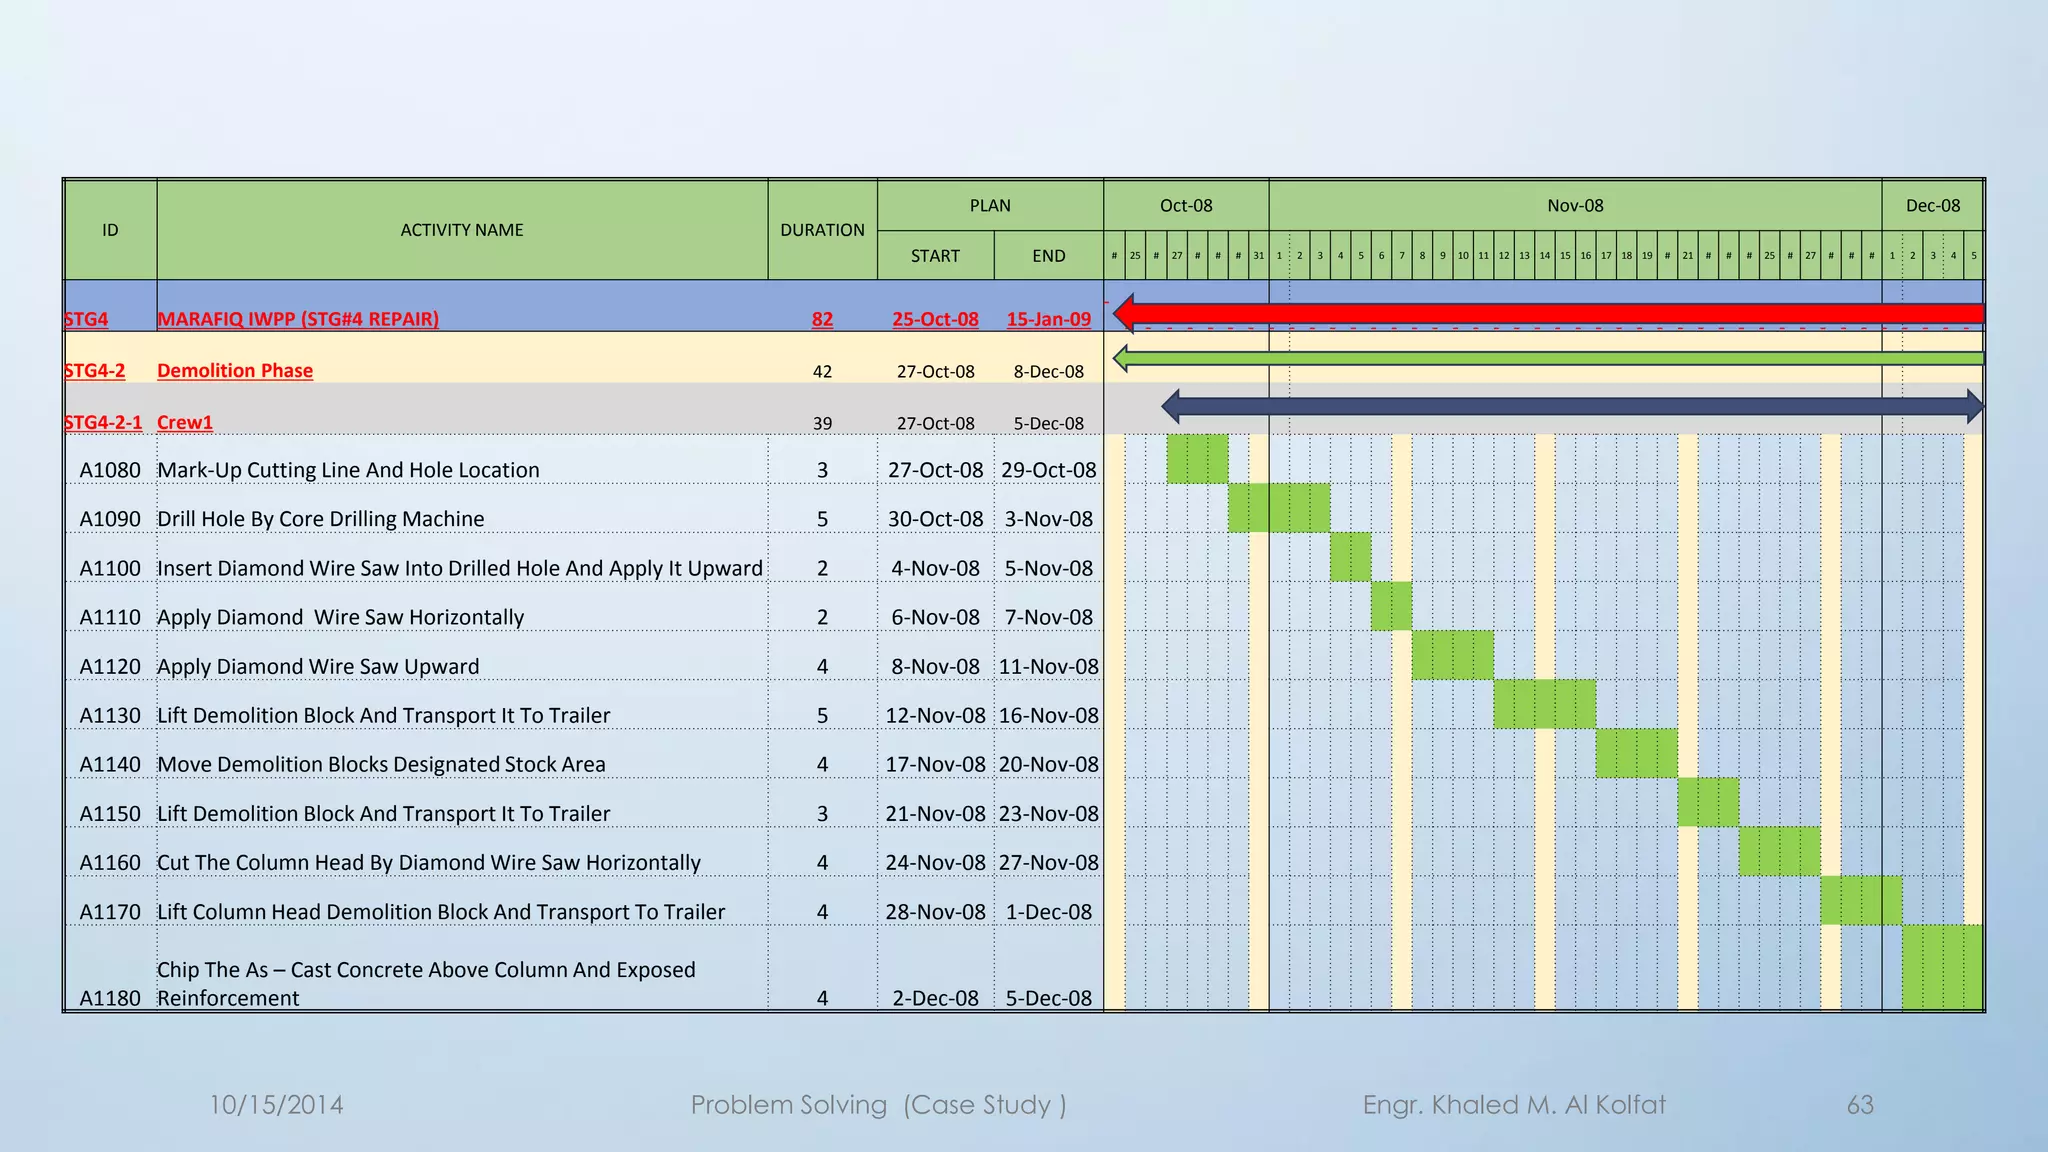
Task: Click the START column header under PLAN
Action: (x=935, y=256)
